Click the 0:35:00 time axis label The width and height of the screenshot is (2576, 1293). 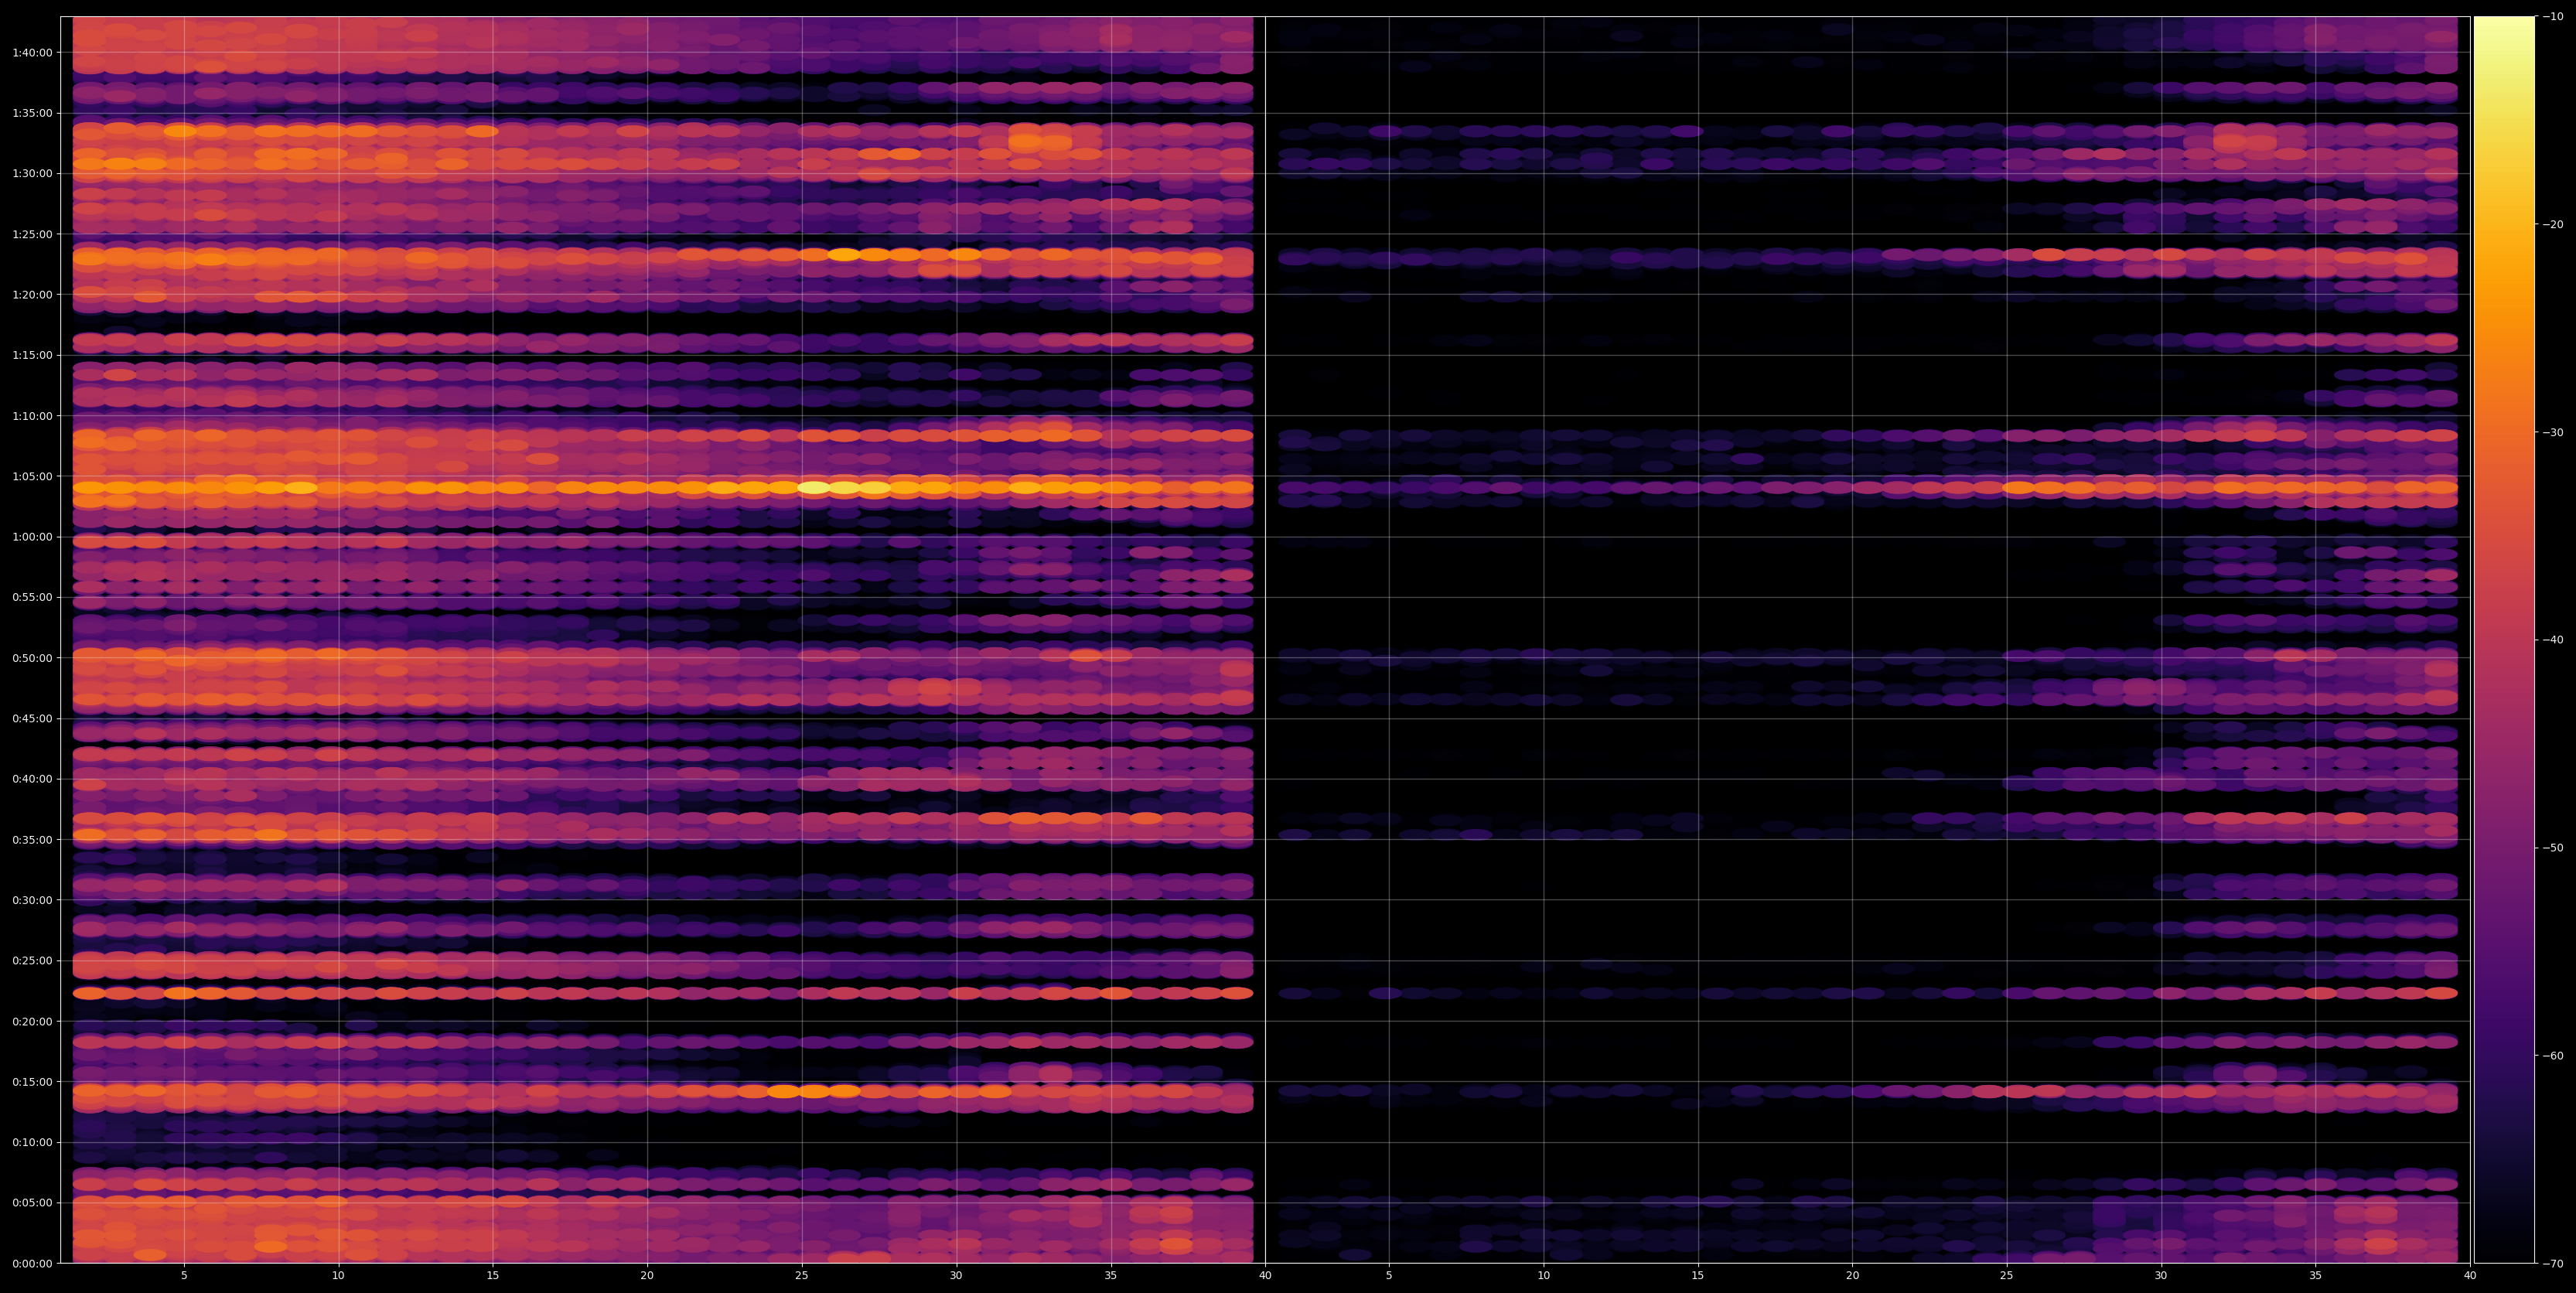tap(32, 840)
